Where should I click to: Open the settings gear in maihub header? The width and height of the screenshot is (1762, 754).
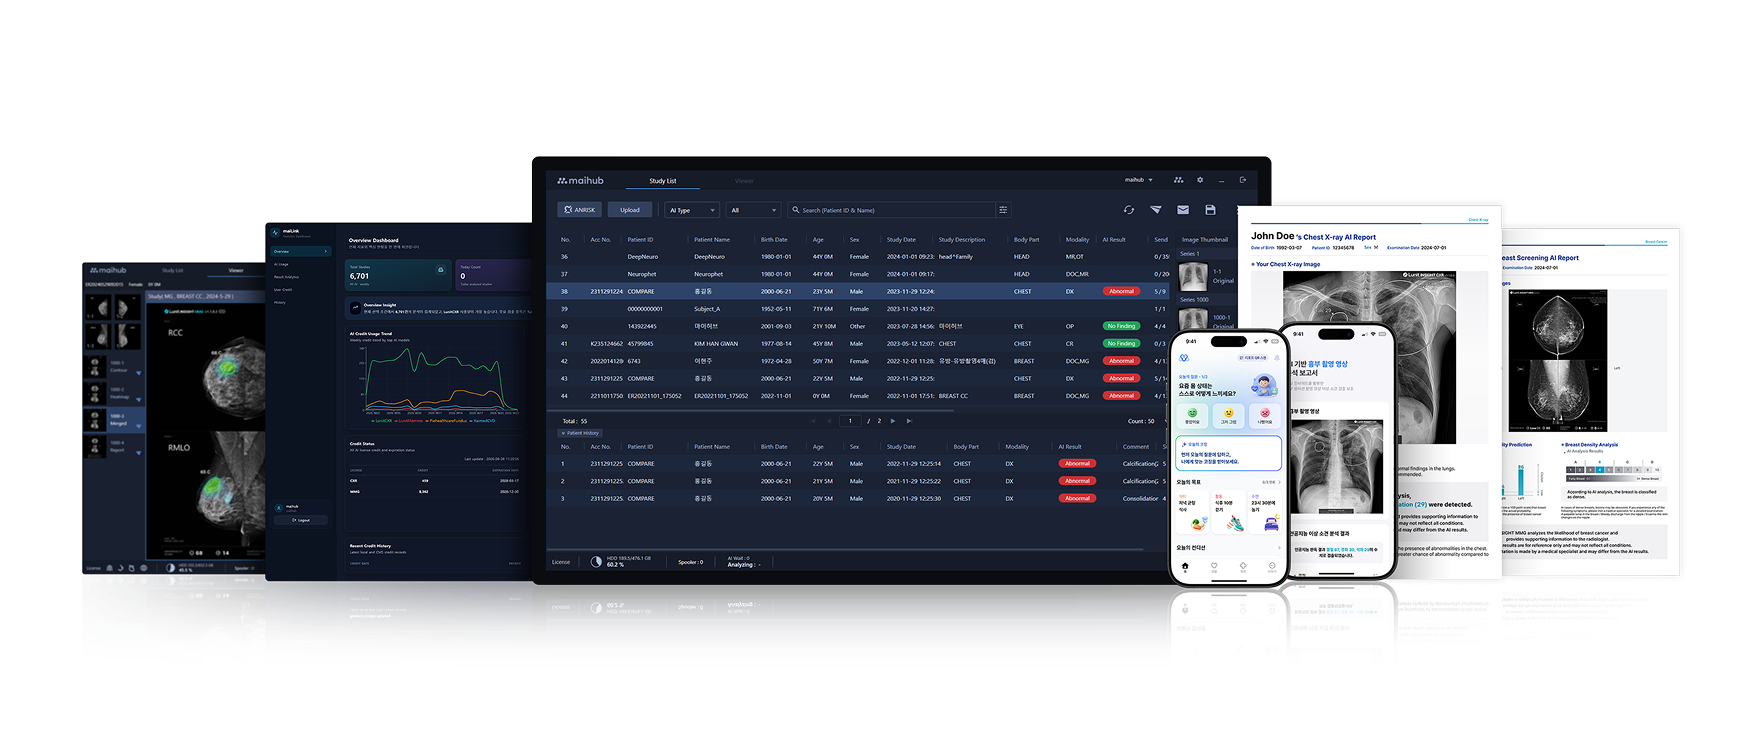click(x=1200, y=180)
